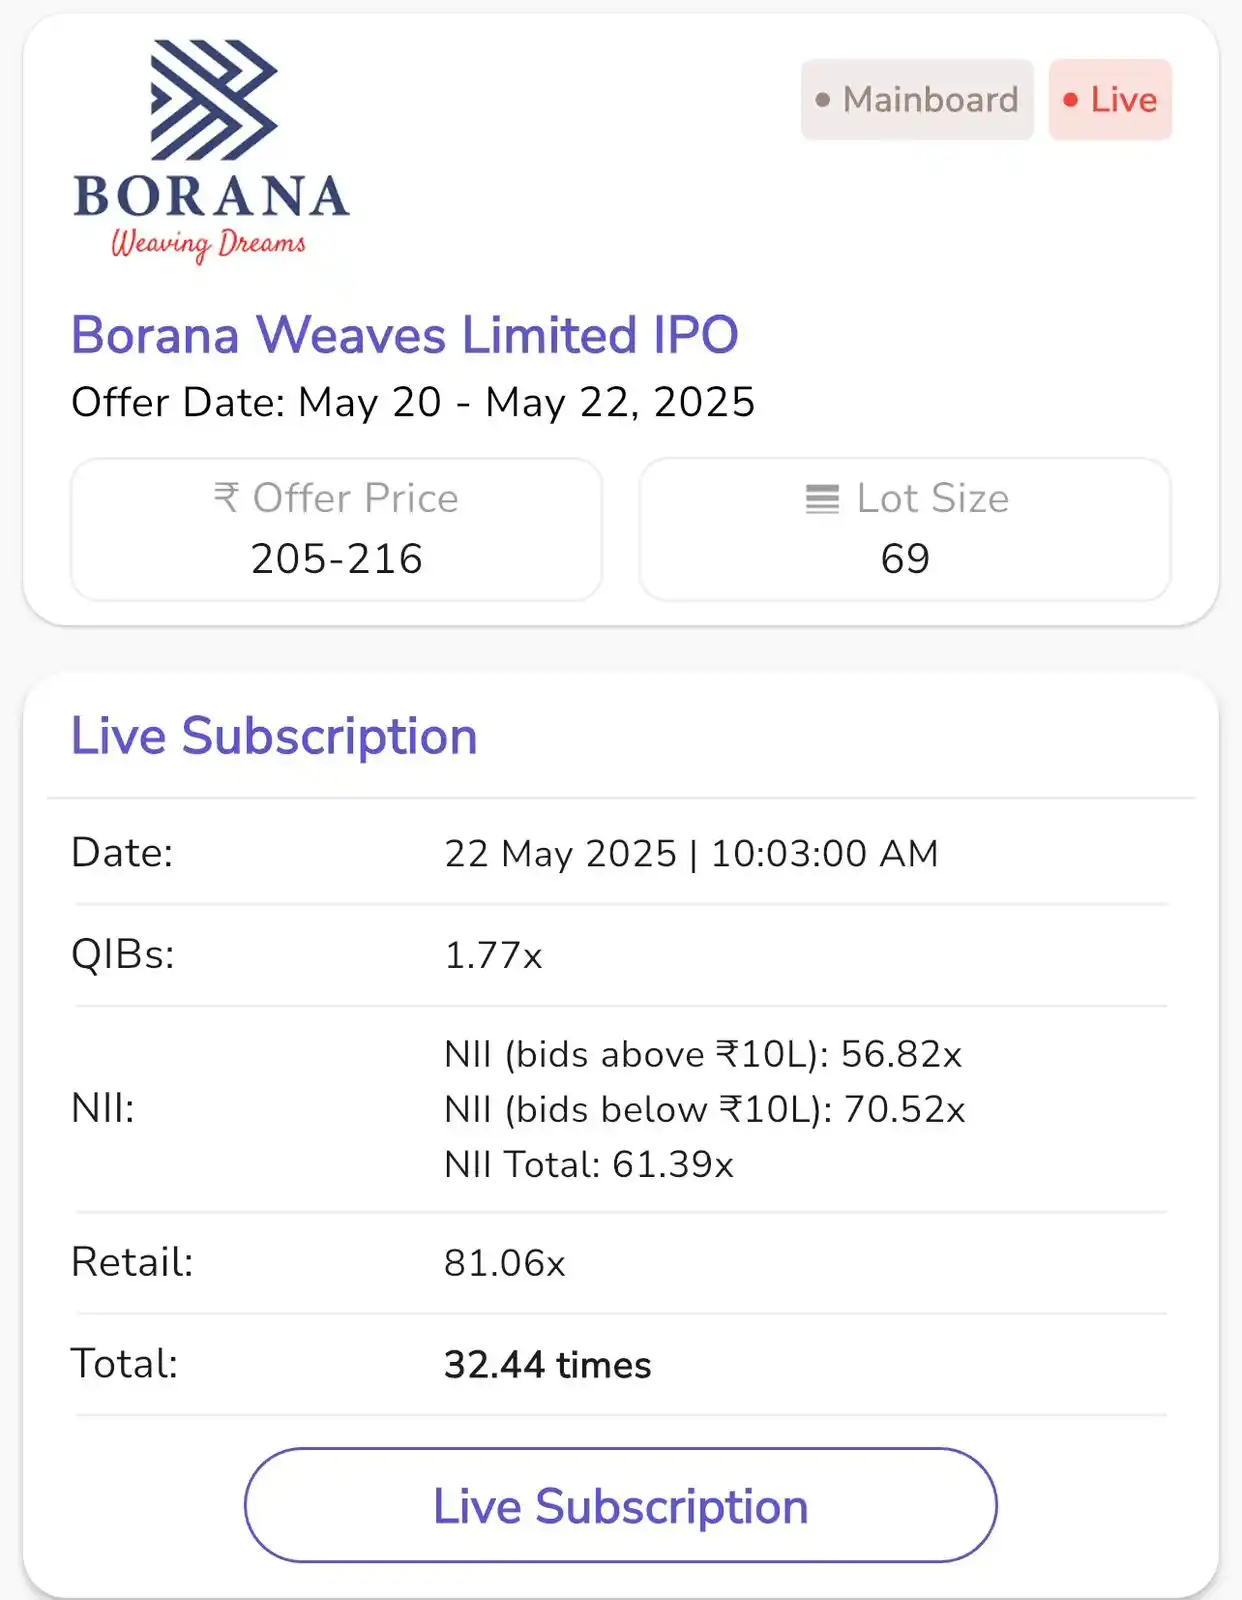
Task: Click NII bids below ₹10L 70.52x line
Action: [x=705, y=1109]
